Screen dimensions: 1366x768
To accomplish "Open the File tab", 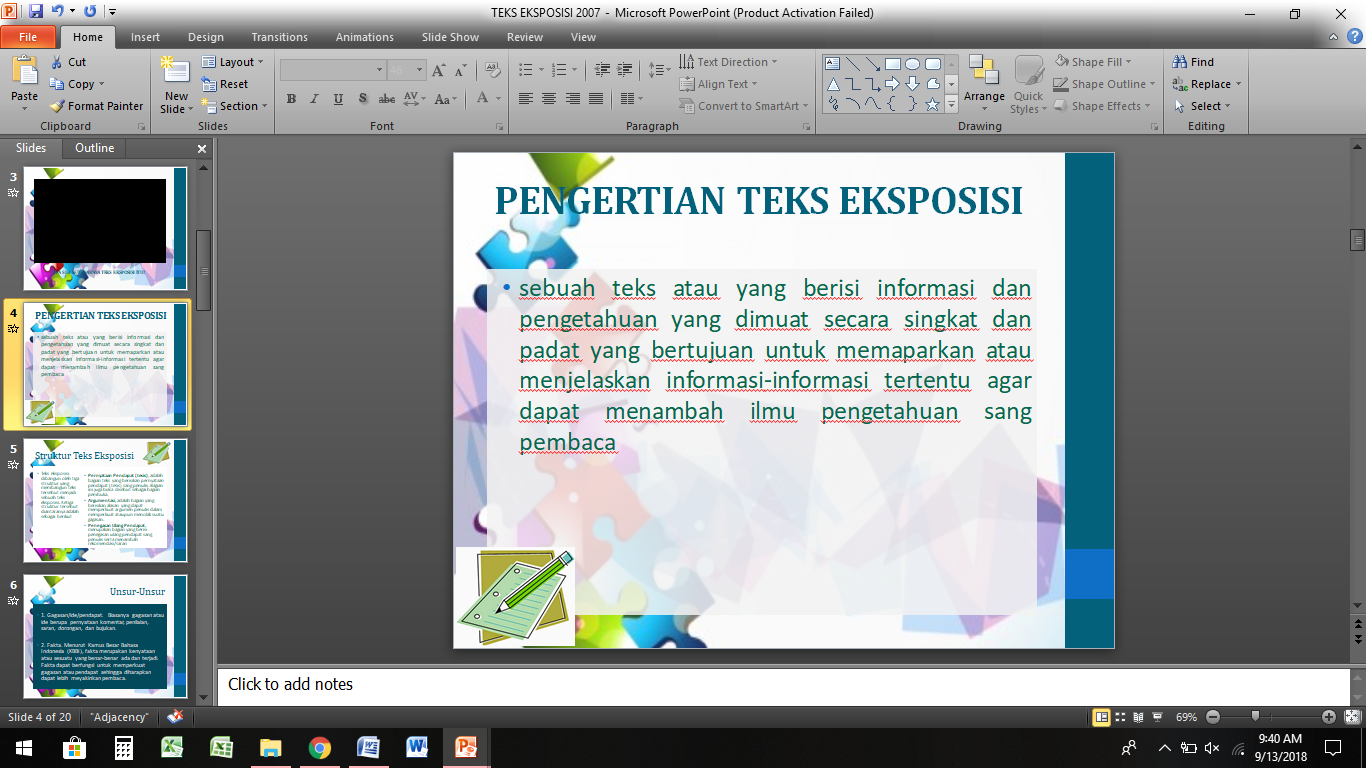I will tap(28, 37).
